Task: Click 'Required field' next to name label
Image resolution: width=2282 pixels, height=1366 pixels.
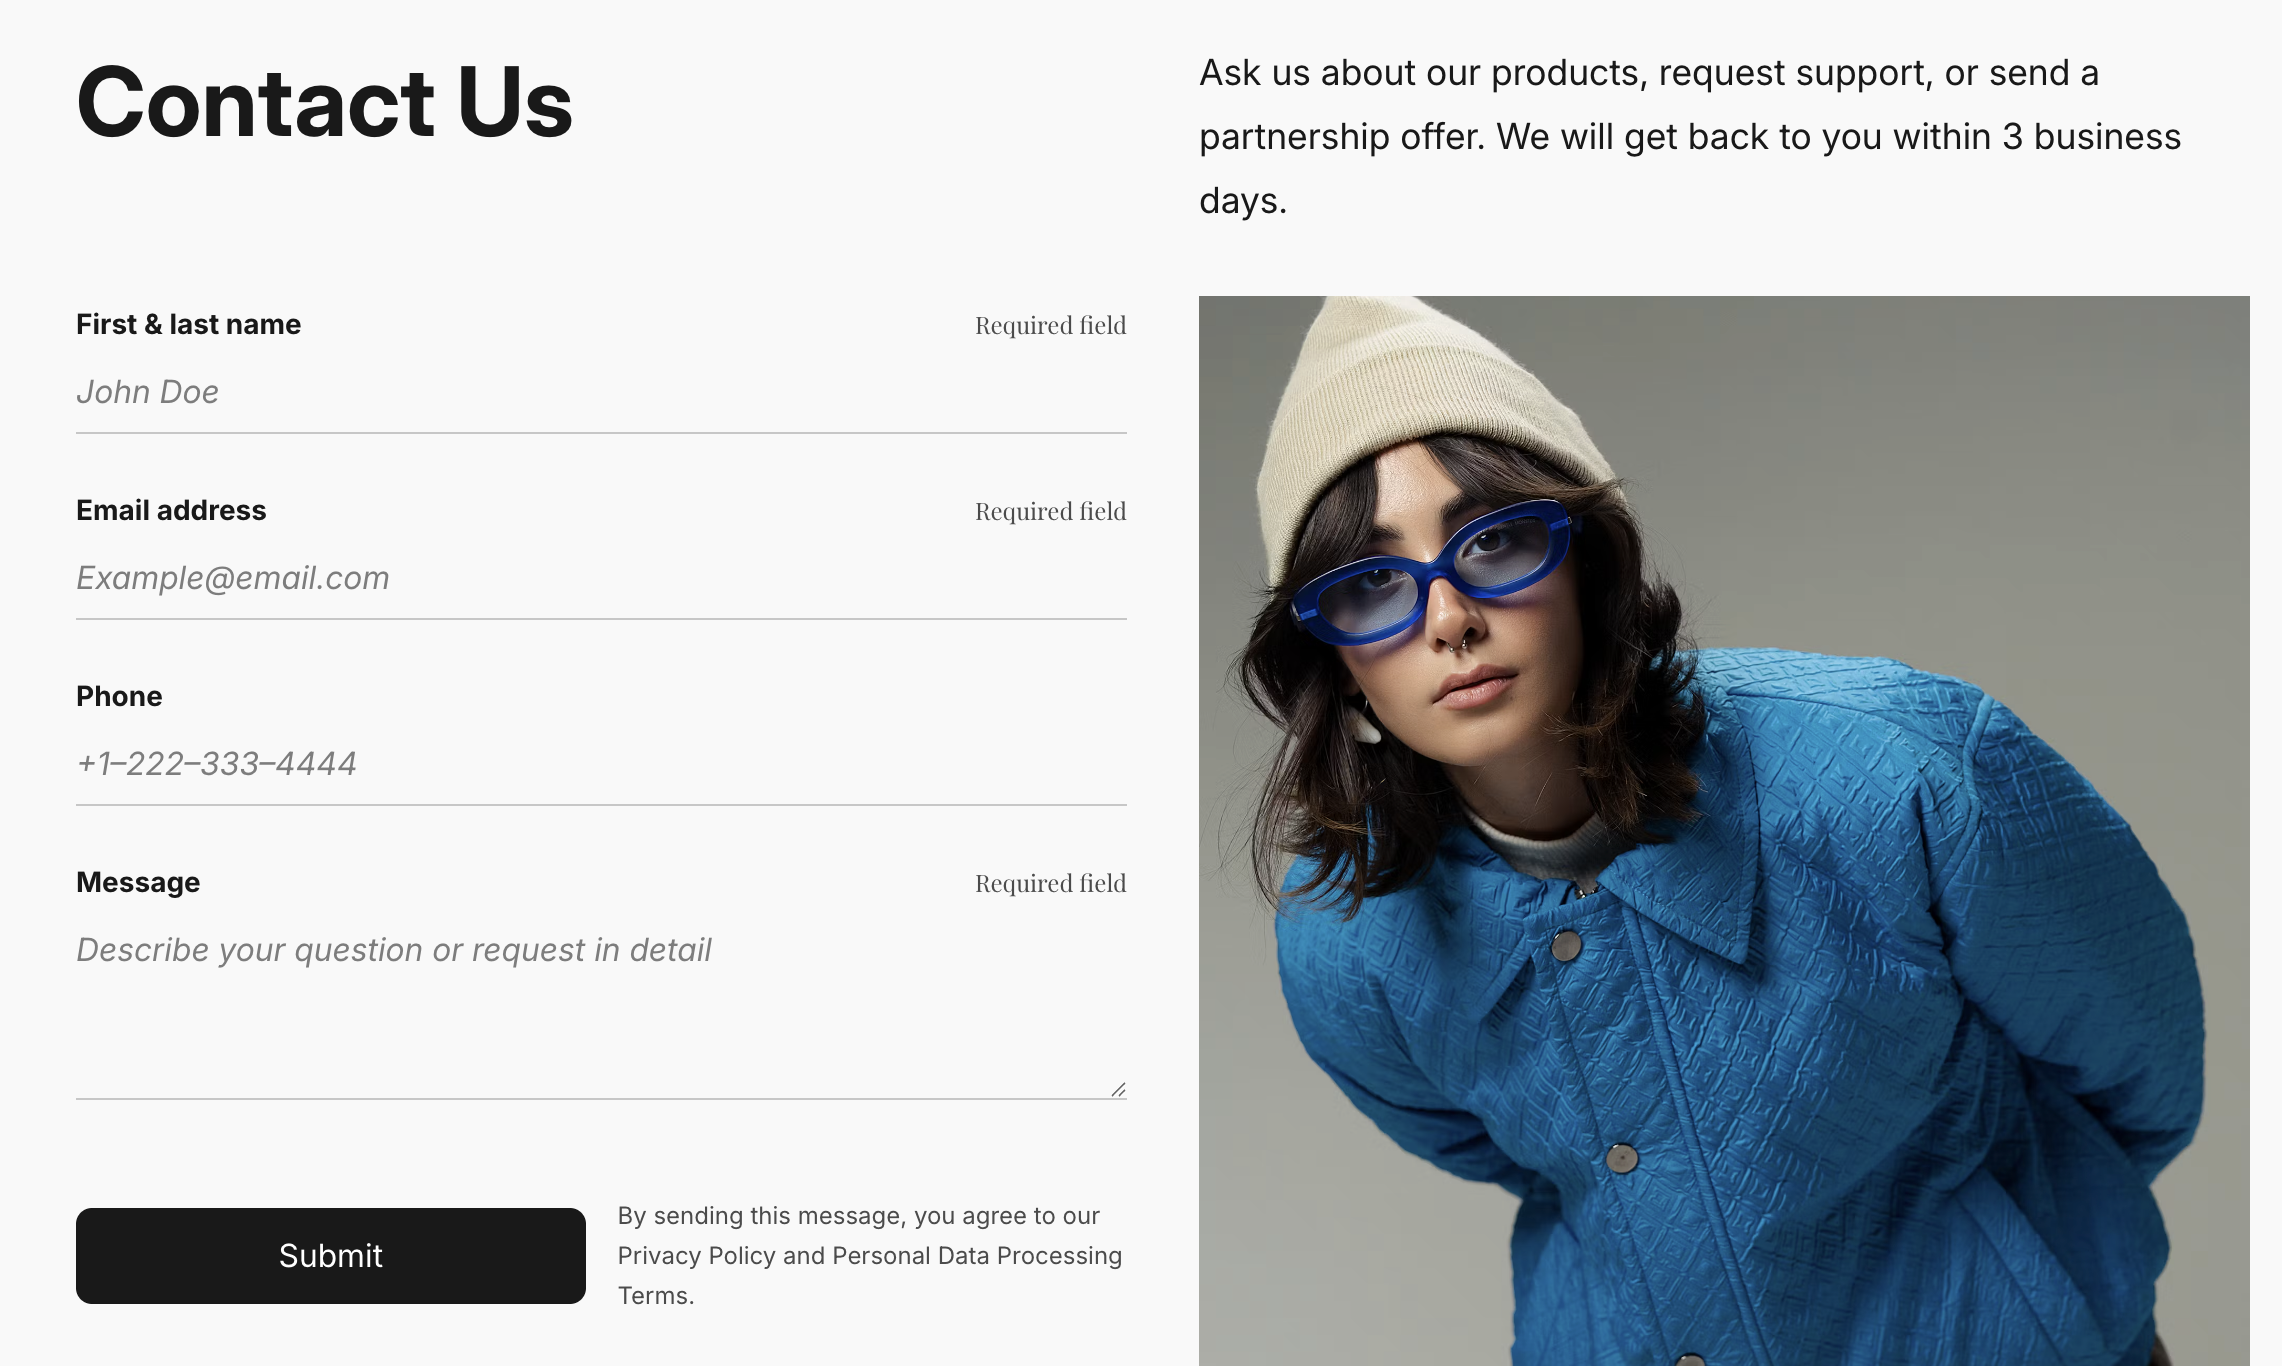Action: coord(1050,325)
